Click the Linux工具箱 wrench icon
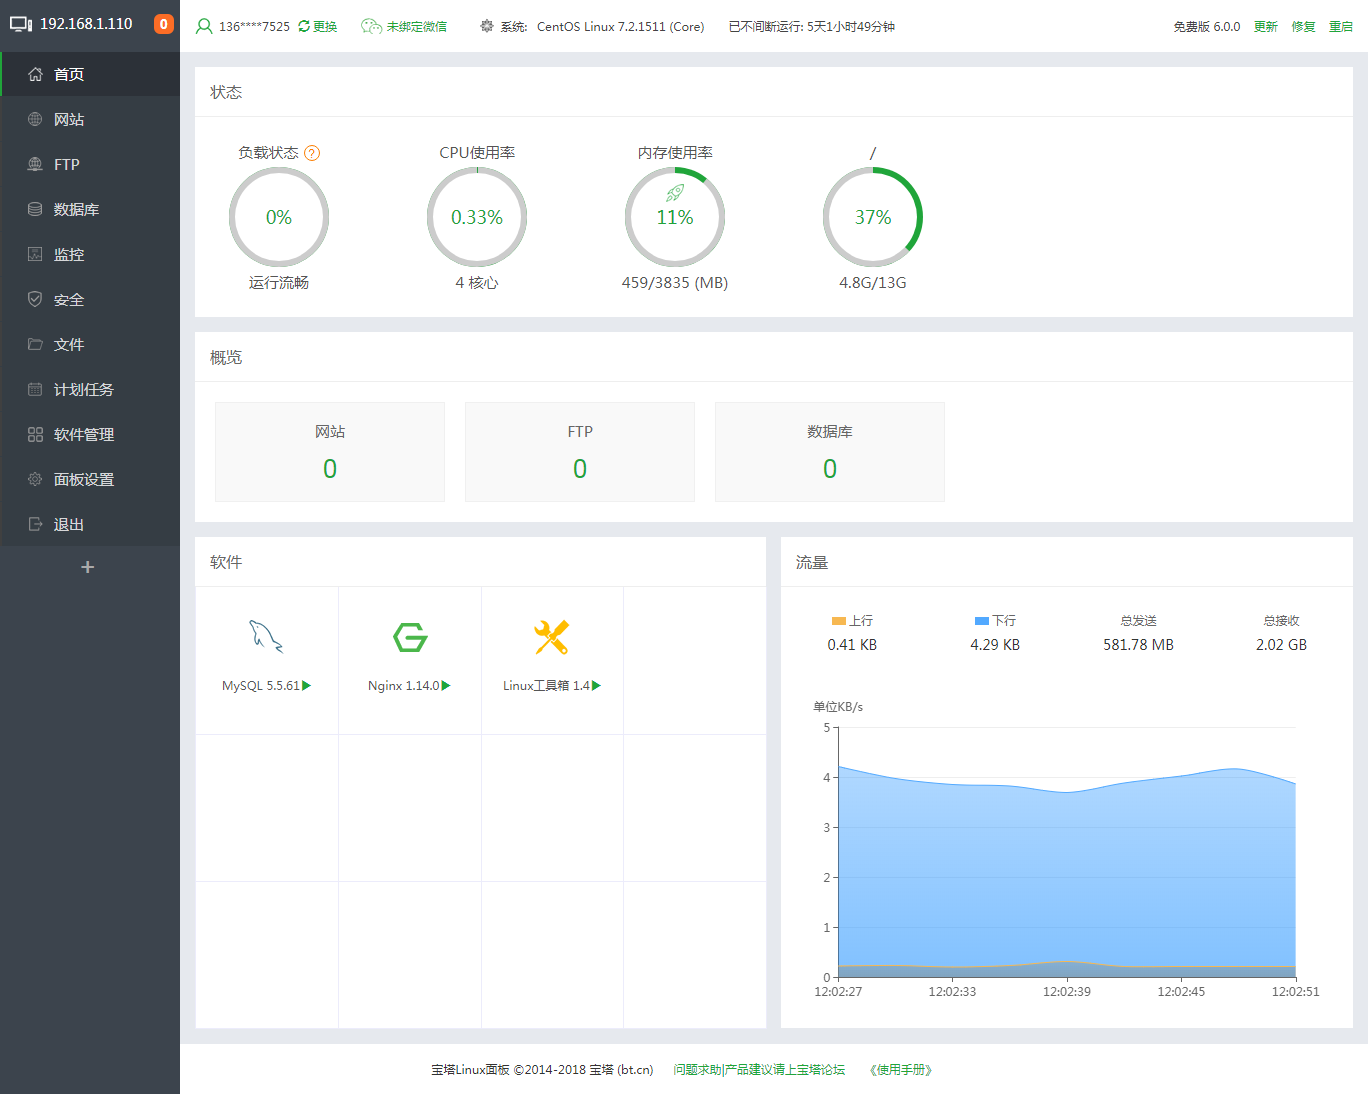The width and height of the screenshot is (1368, 1094). pos(551,637)
